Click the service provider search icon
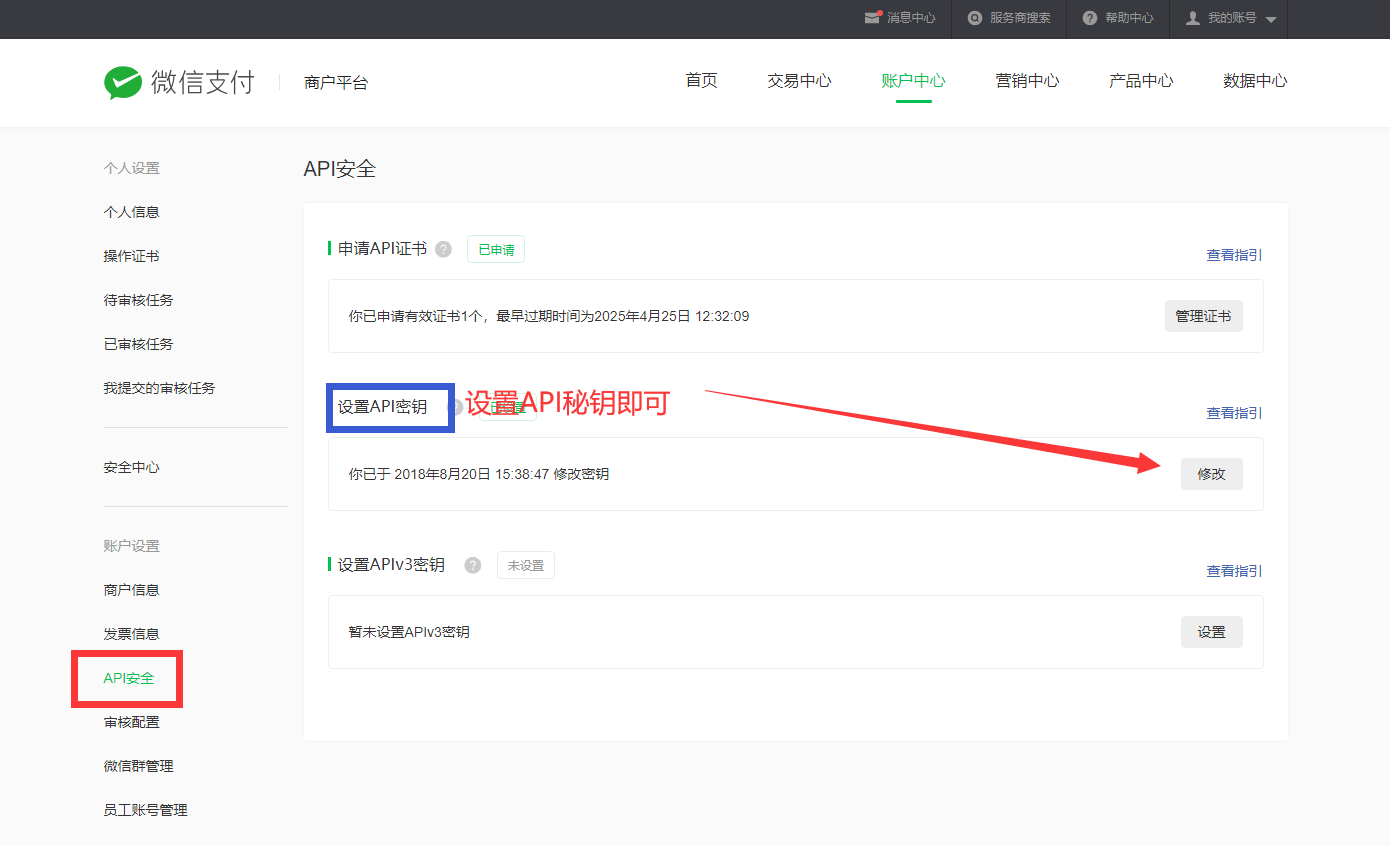This screenshot has height=846, width=1390. 974,18
